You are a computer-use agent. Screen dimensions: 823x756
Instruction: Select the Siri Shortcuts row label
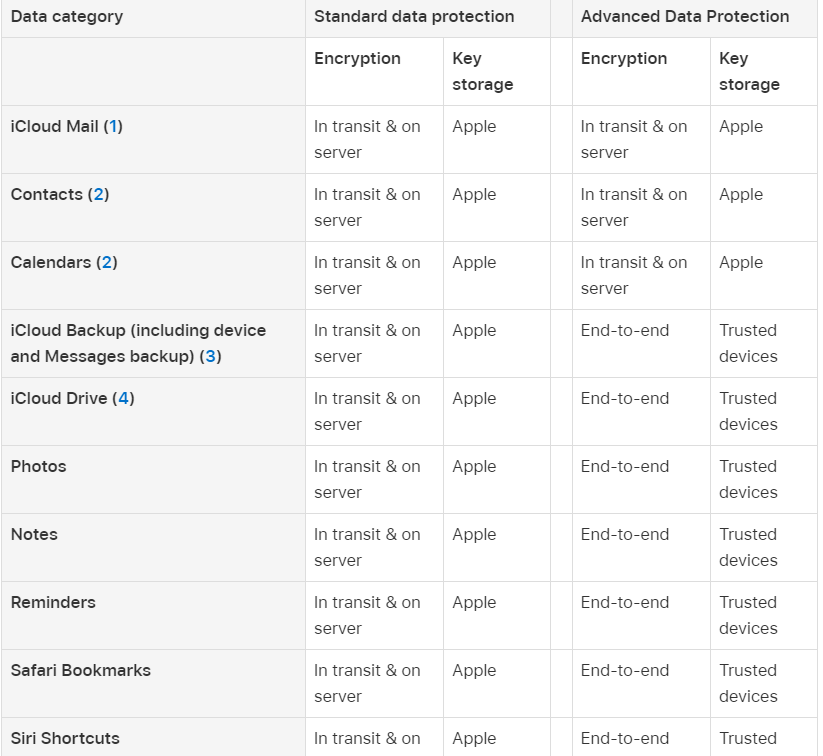[x=65, y=738]
